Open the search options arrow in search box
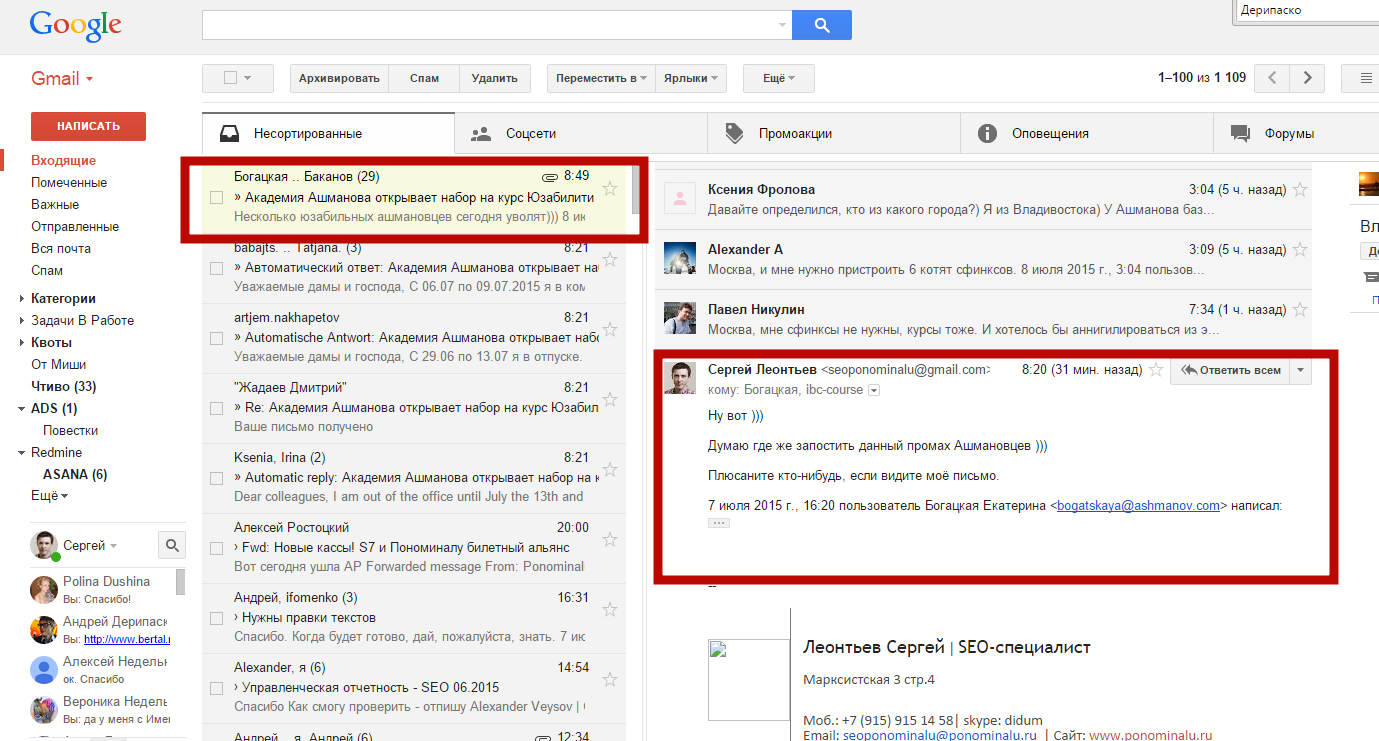Image resolution: width=1379 pixels, height=741 pixels. coord(782,25)
